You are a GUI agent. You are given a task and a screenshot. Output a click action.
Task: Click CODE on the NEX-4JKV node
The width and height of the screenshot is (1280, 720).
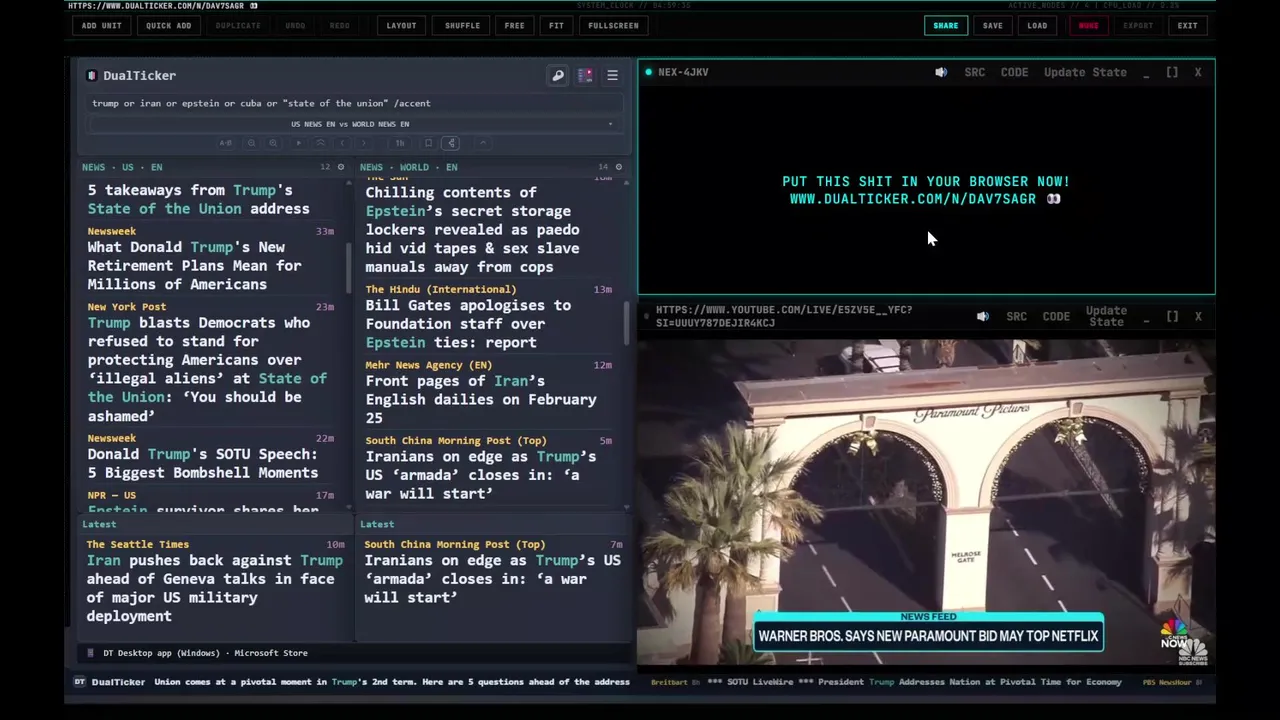coord(1014,72)
